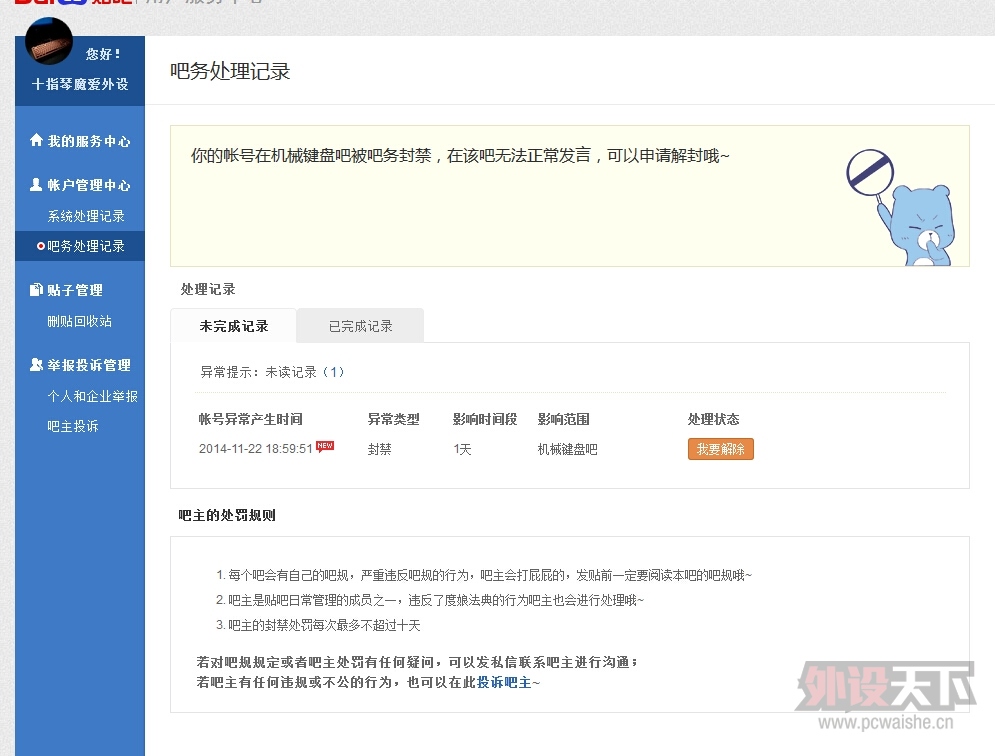995x756 pixels.
Task: Click the document icon beside 贴子管理
Action: (x=37, y=290)
